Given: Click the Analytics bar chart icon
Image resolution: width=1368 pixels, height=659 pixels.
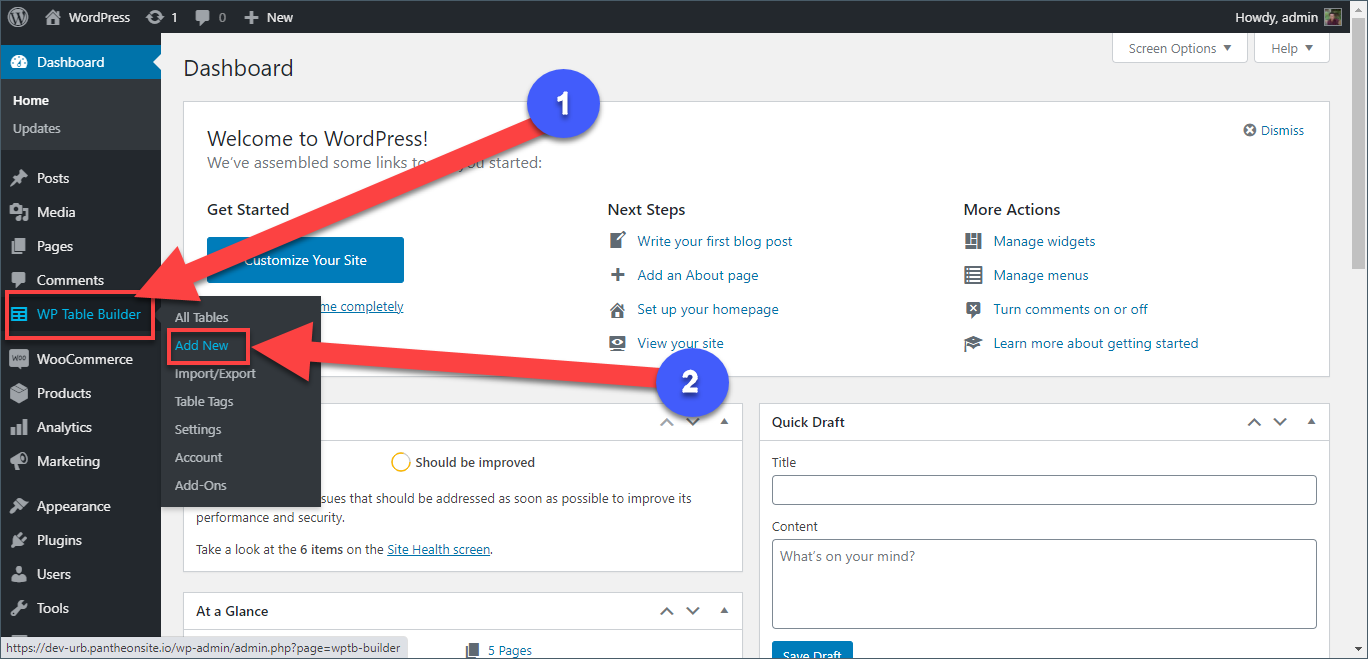Looking at the screenshot, I should pyautogui.click(x=19, y=427).
